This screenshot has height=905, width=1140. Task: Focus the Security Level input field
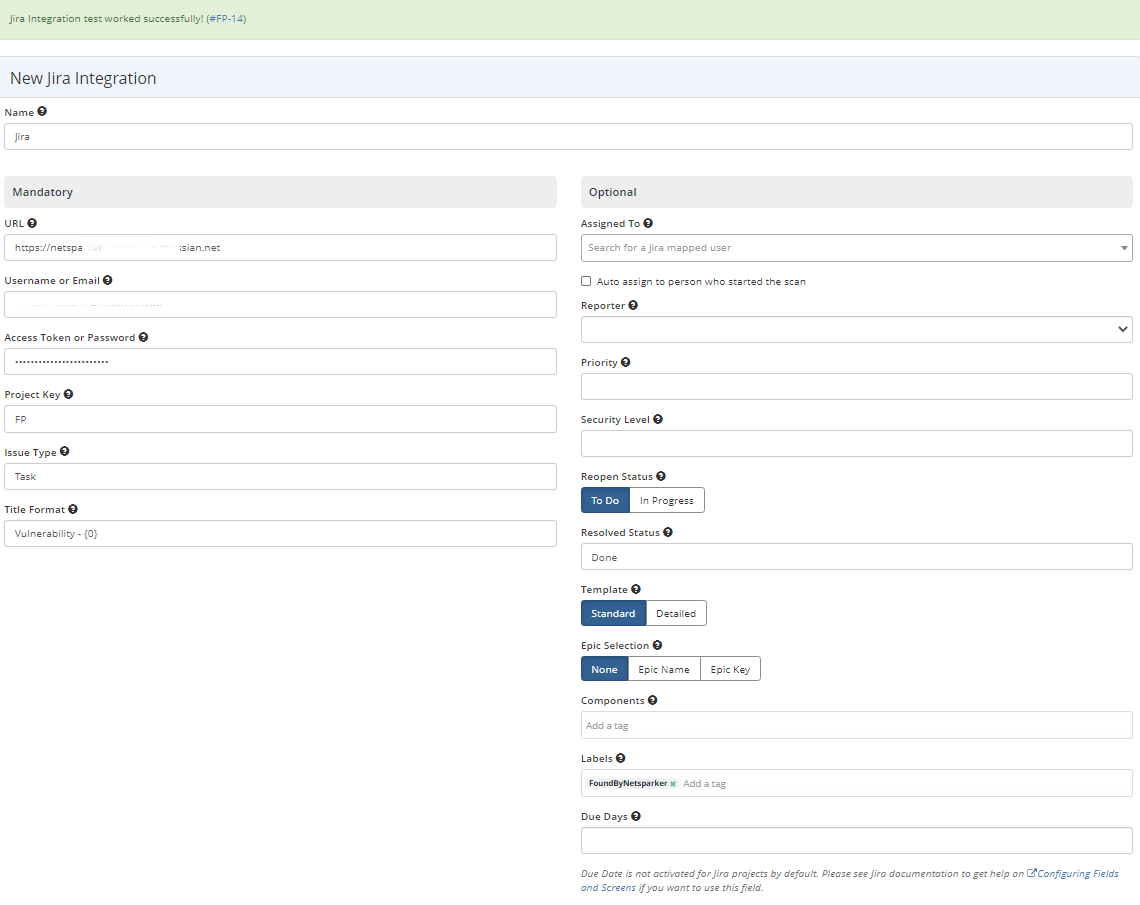coord(856,443)
